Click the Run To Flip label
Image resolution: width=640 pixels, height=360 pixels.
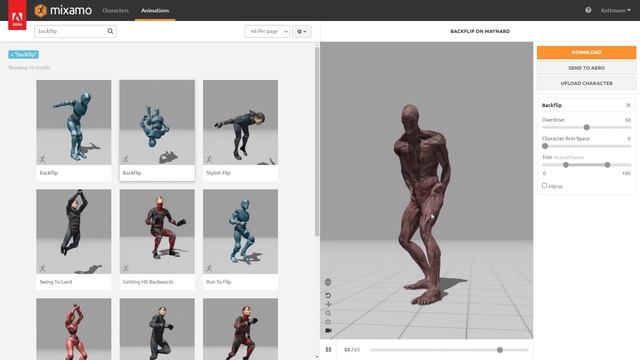point(219,282)
